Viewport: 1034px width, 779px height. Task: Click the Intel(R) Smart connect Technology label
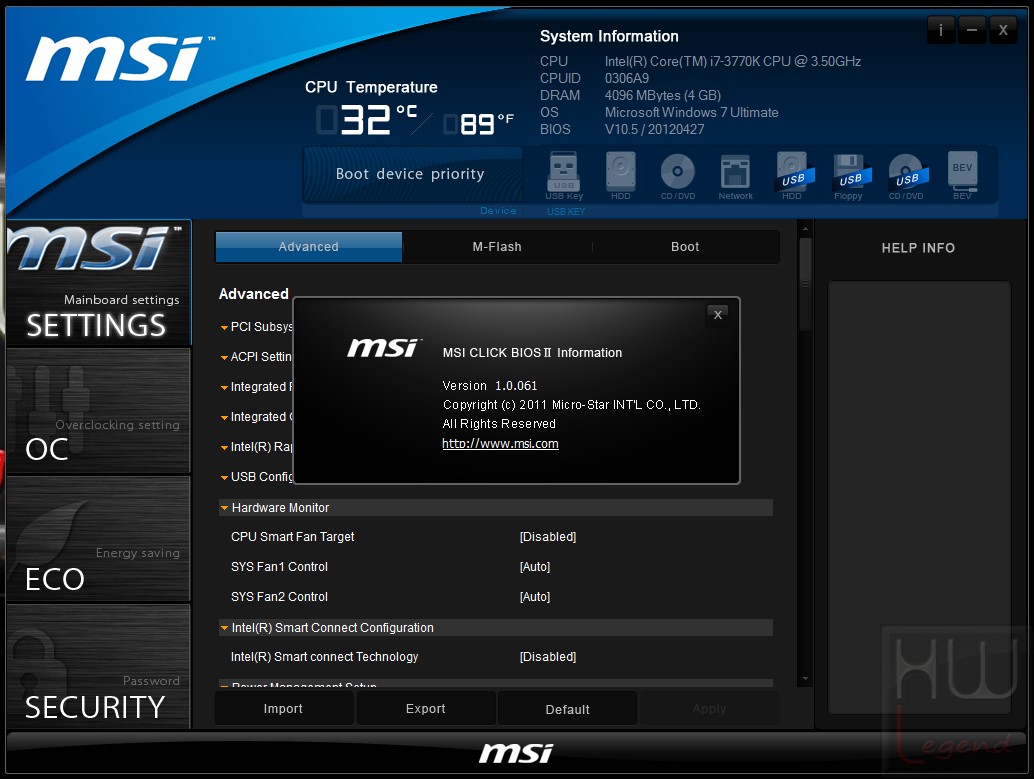click(324, 657)
